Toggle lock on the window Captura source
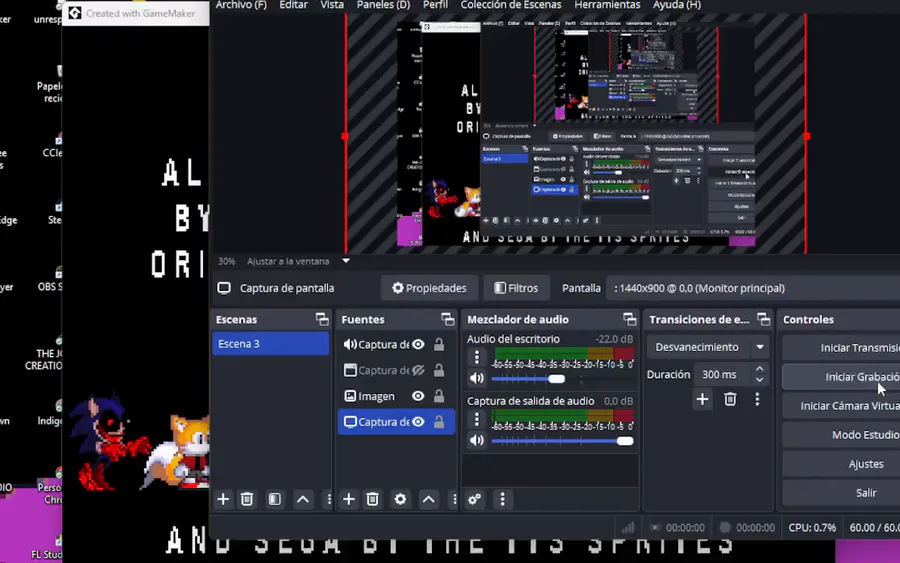 439,370
